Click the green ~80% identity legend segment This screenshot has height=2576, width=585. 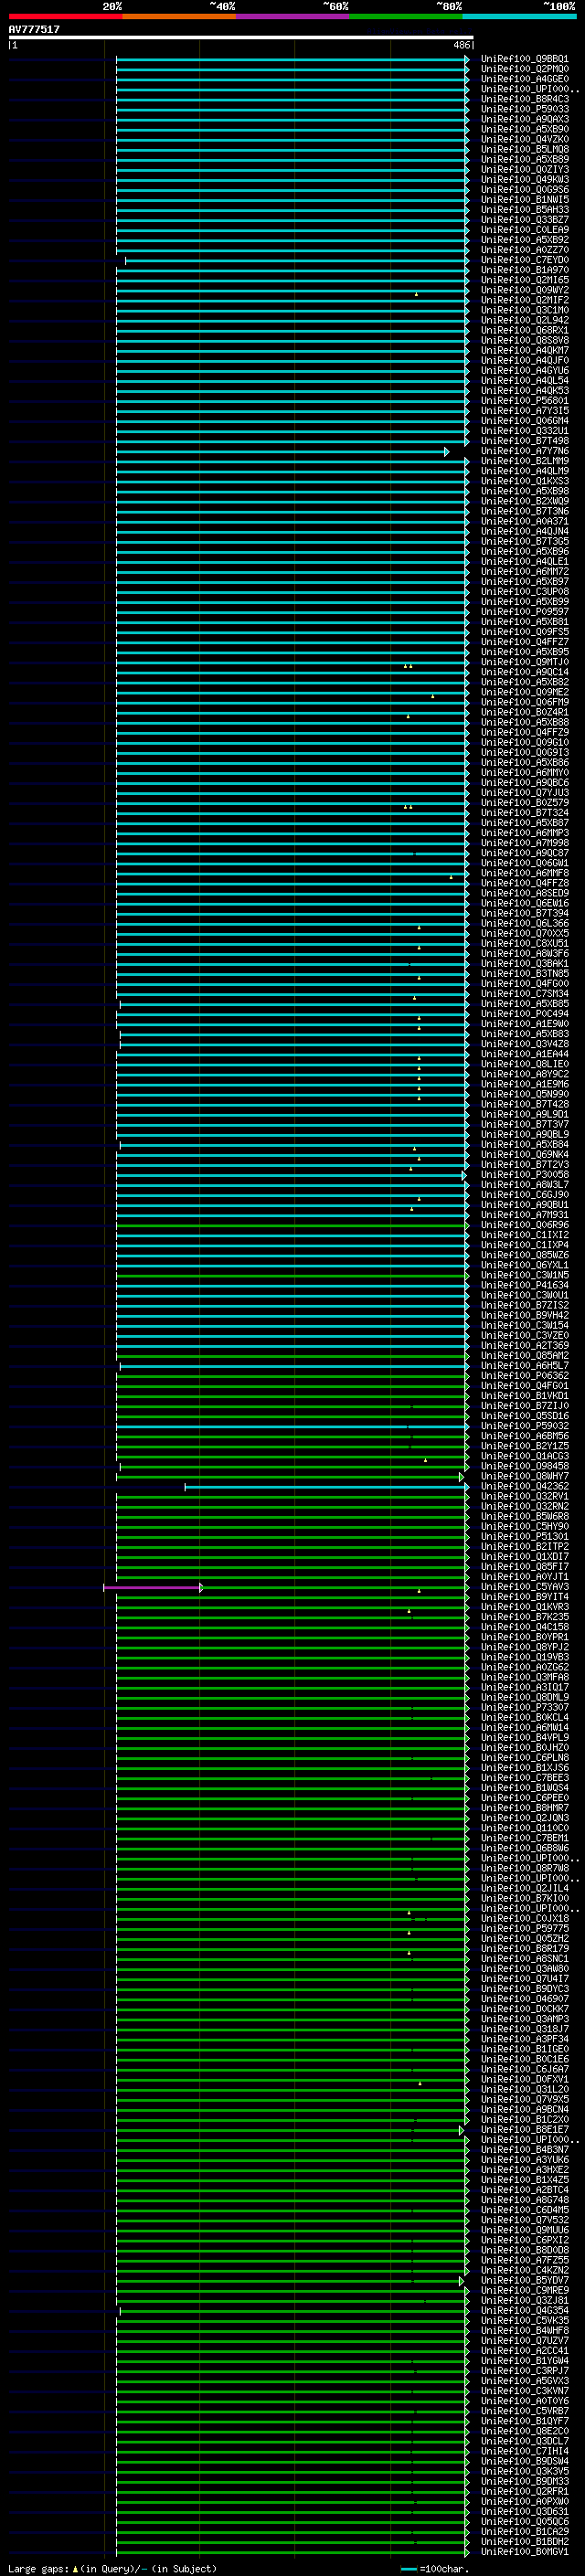coord(405,16)
